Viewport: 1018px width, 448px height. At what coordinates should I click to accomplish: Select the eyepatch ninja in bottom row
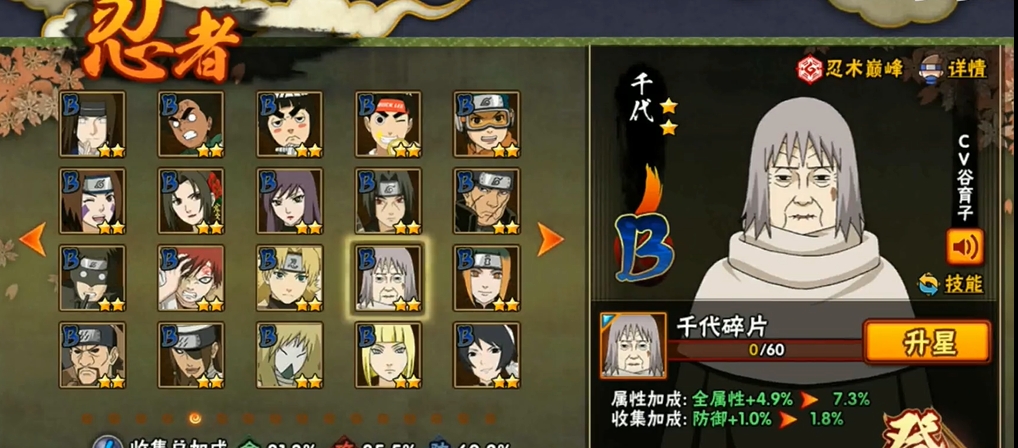tap(191, 355)
